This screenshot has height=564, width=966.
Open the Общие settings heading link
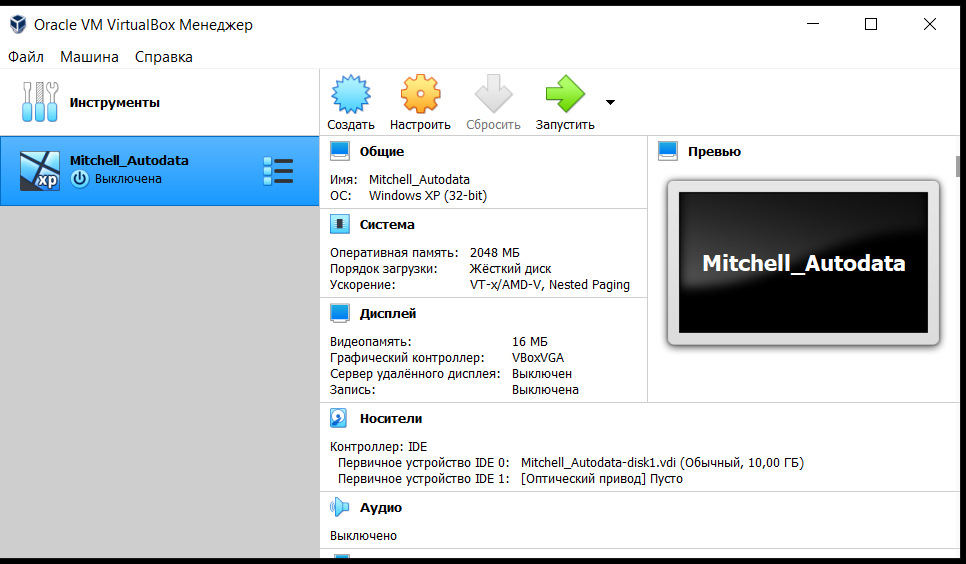click(382, 152)
